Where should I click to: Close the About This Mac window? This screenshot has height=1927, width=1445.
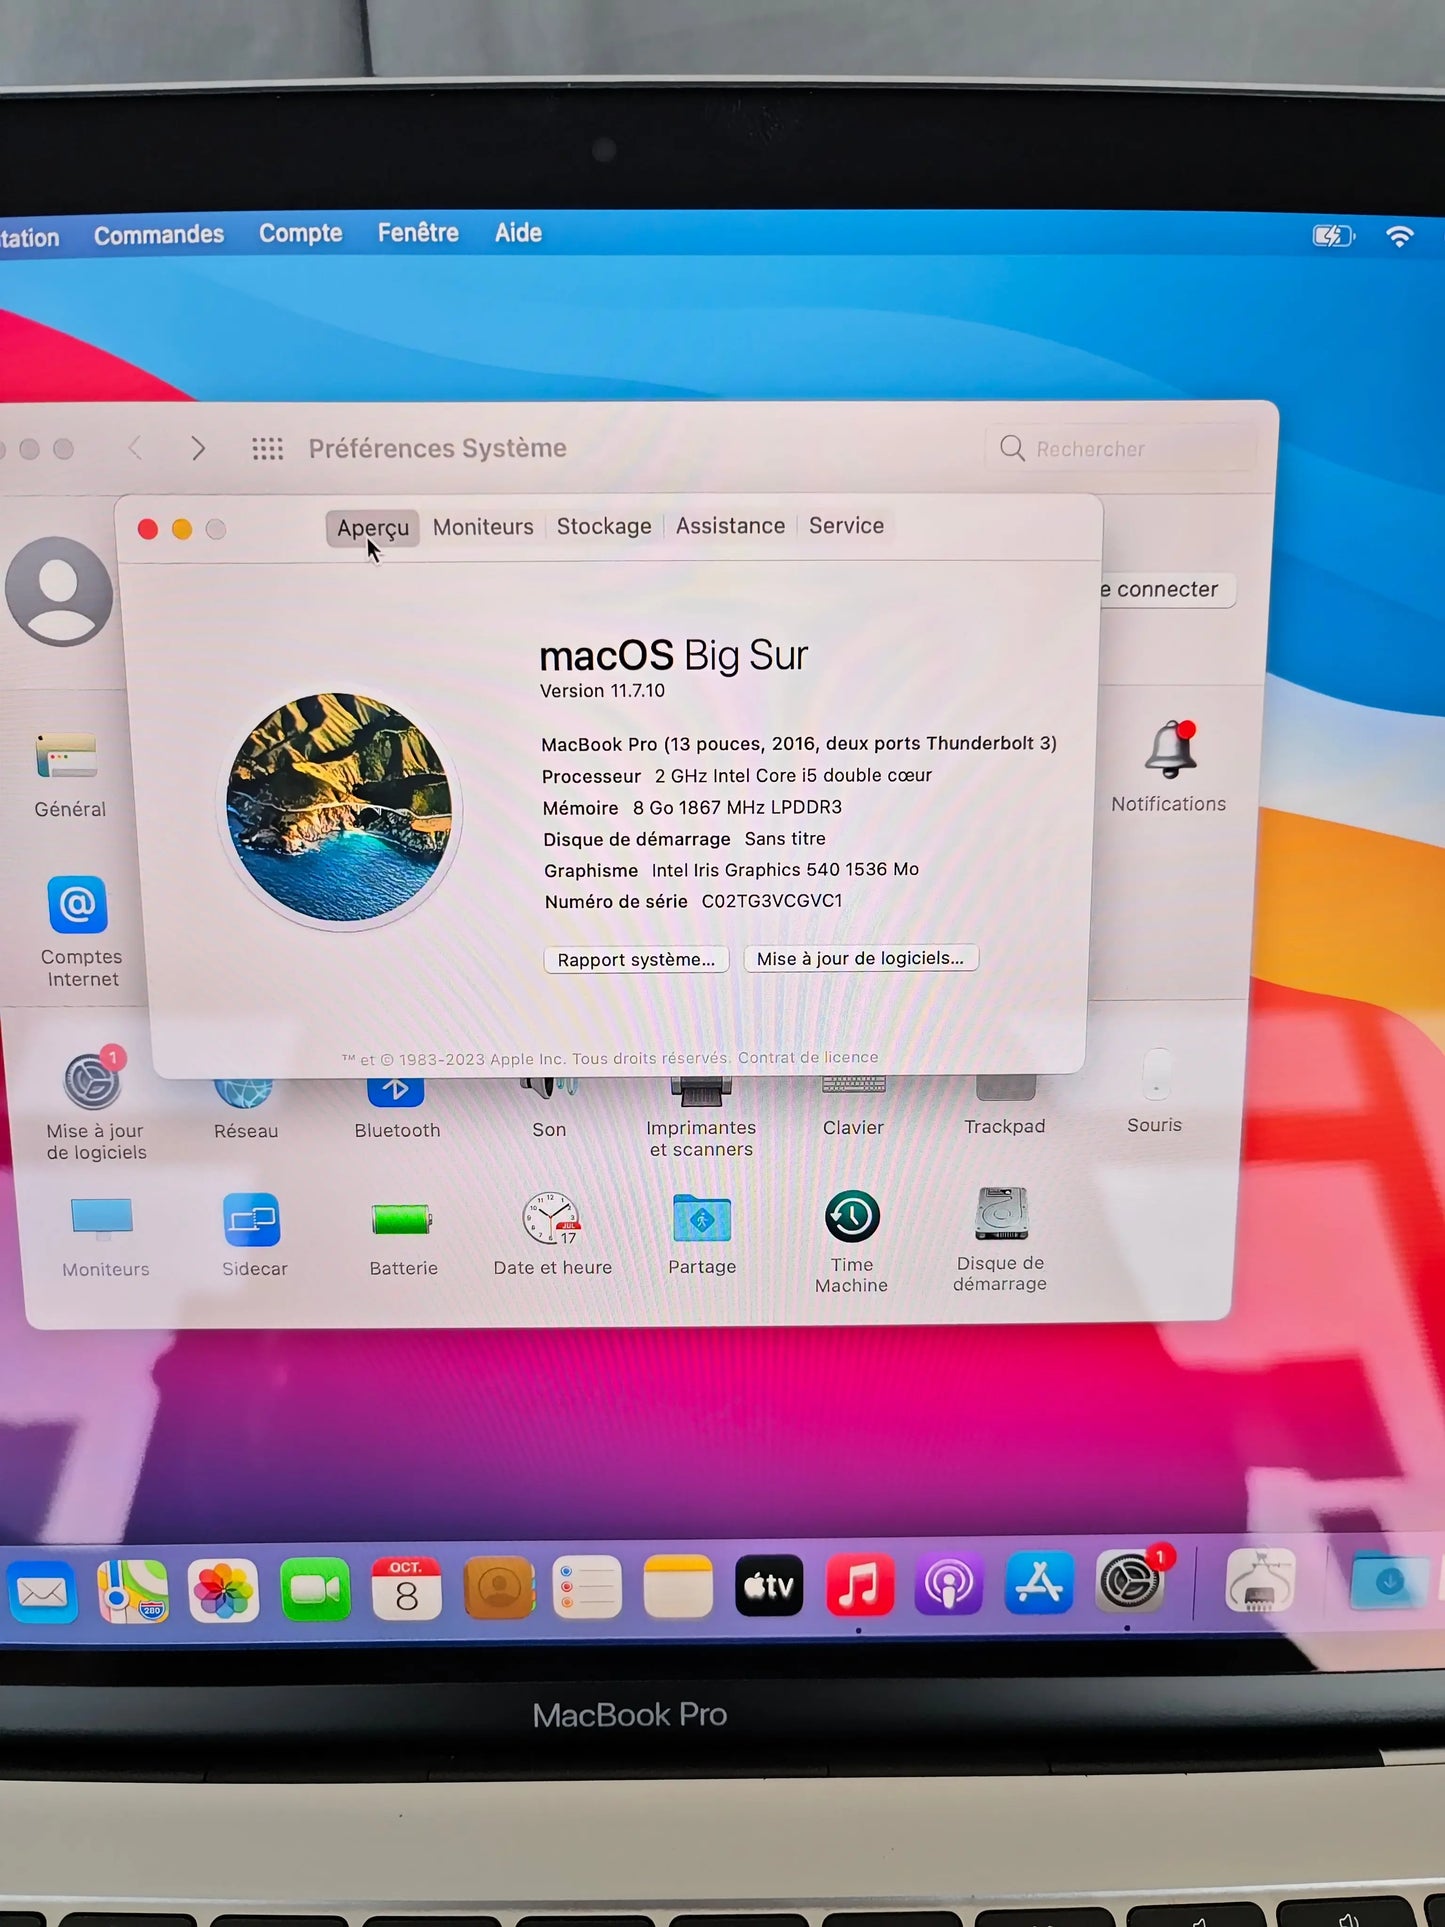click(148, 530)
